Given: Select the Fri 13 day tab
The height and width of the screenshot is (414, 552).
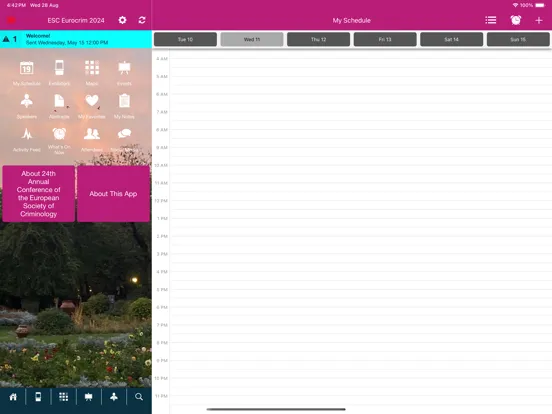Looking at the screenshot, I should (385, 39).
